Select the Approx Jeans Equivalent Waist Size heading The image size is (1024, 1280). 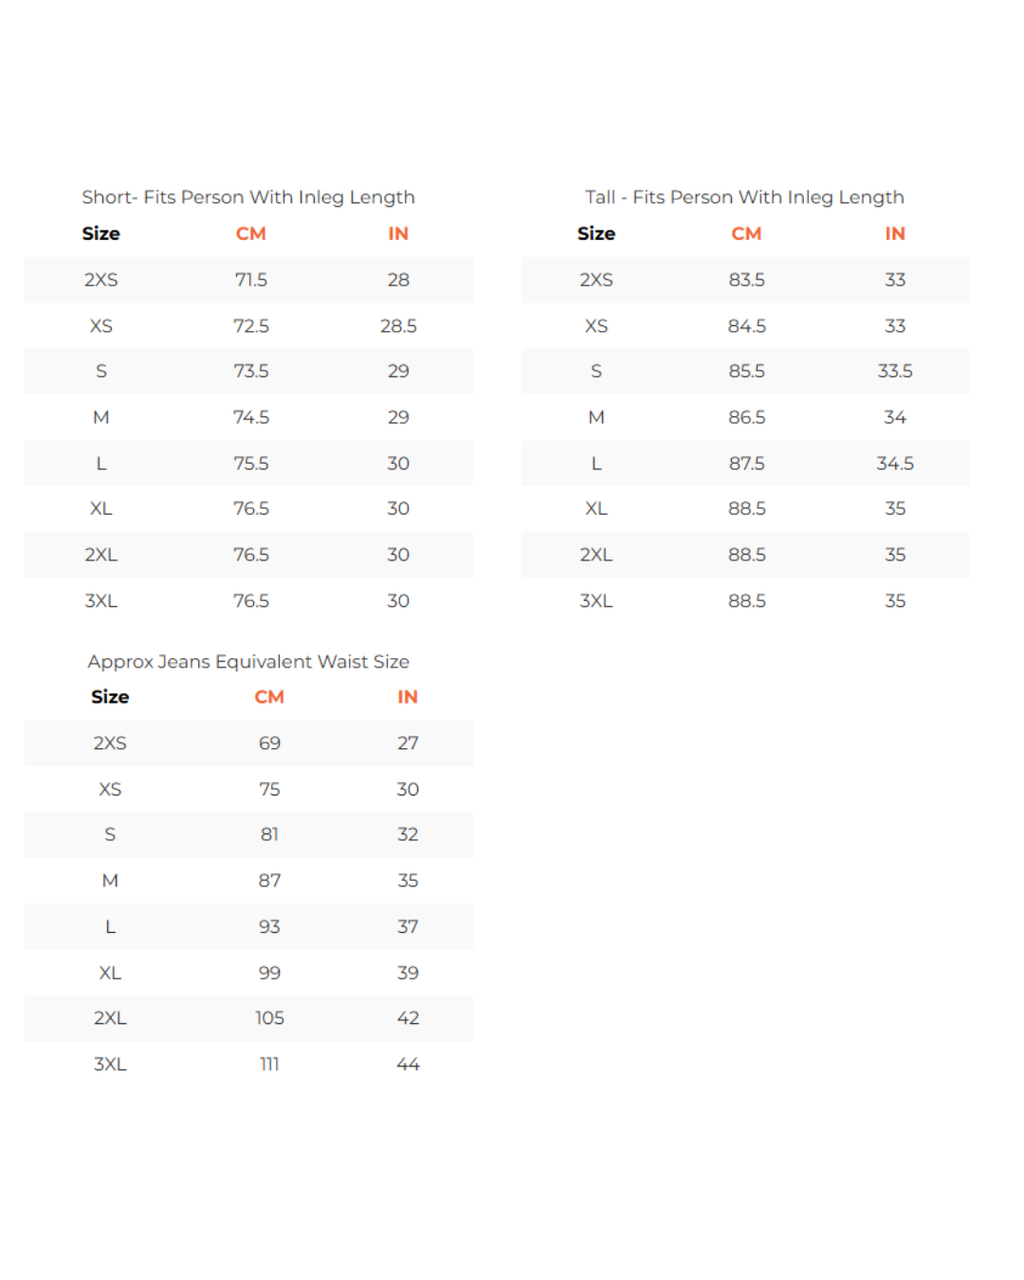248,661
